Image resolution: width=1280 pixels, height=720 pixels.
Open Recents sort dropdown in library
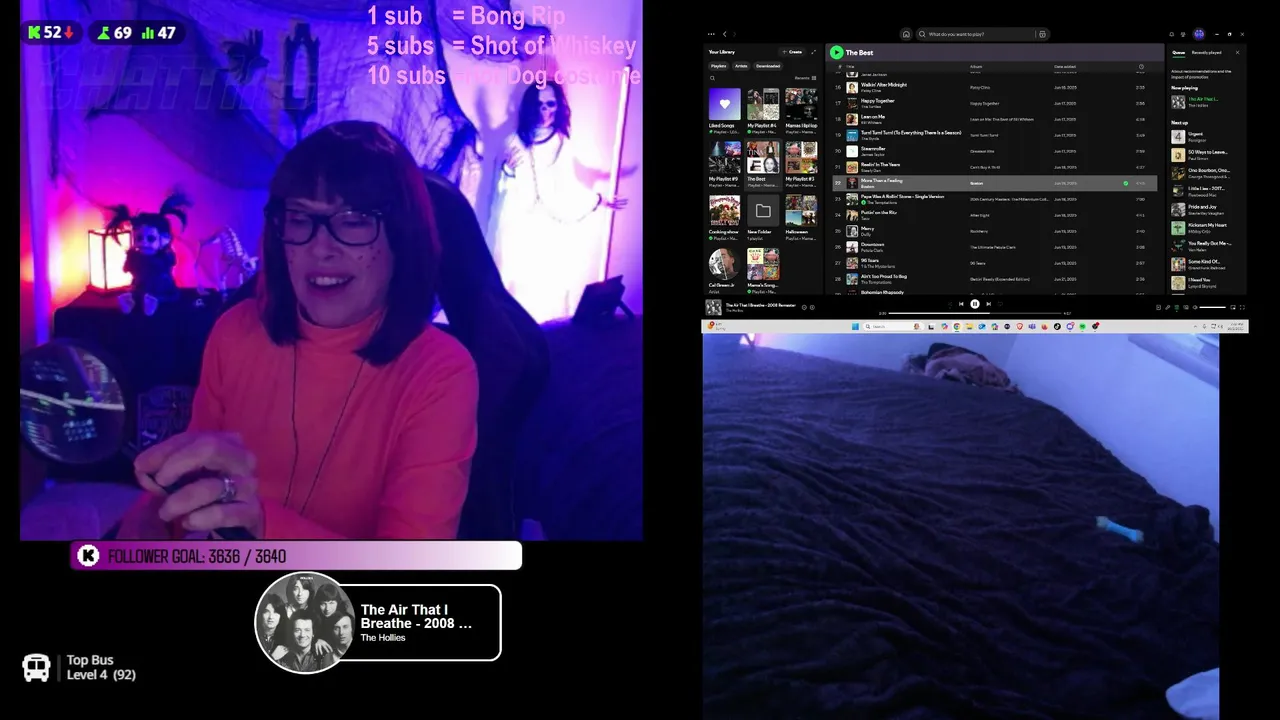(x=805, y=78)
